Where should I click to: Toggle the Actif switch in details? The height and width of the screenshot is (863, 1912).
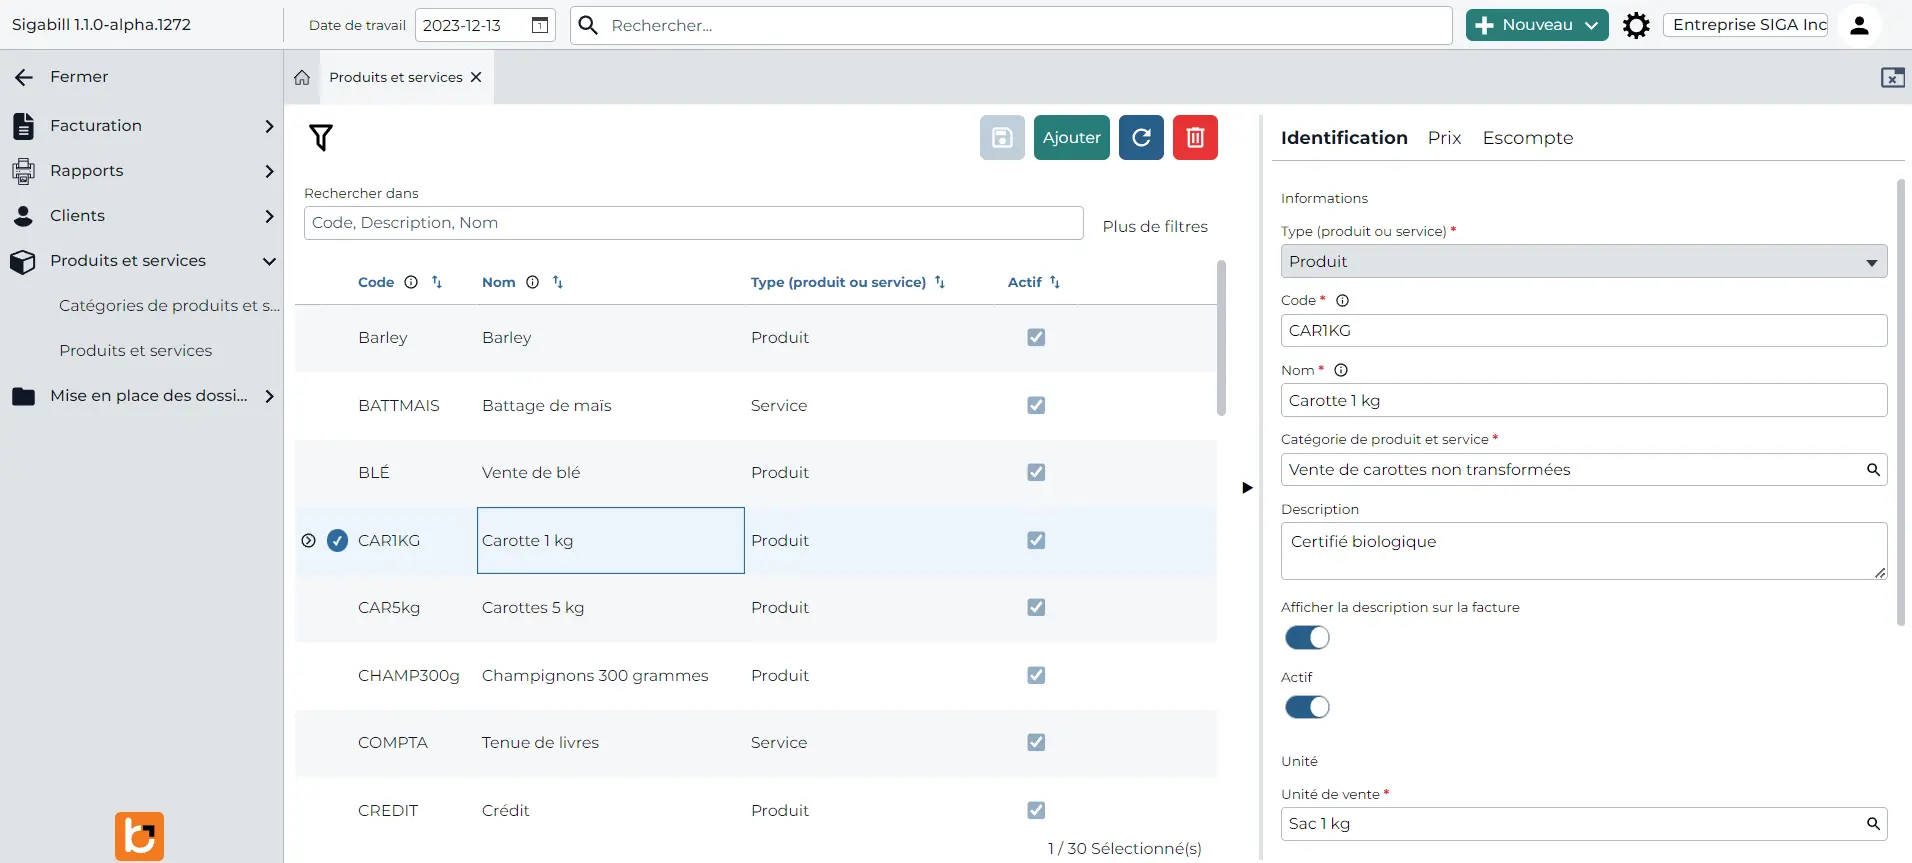[1307, 708]
